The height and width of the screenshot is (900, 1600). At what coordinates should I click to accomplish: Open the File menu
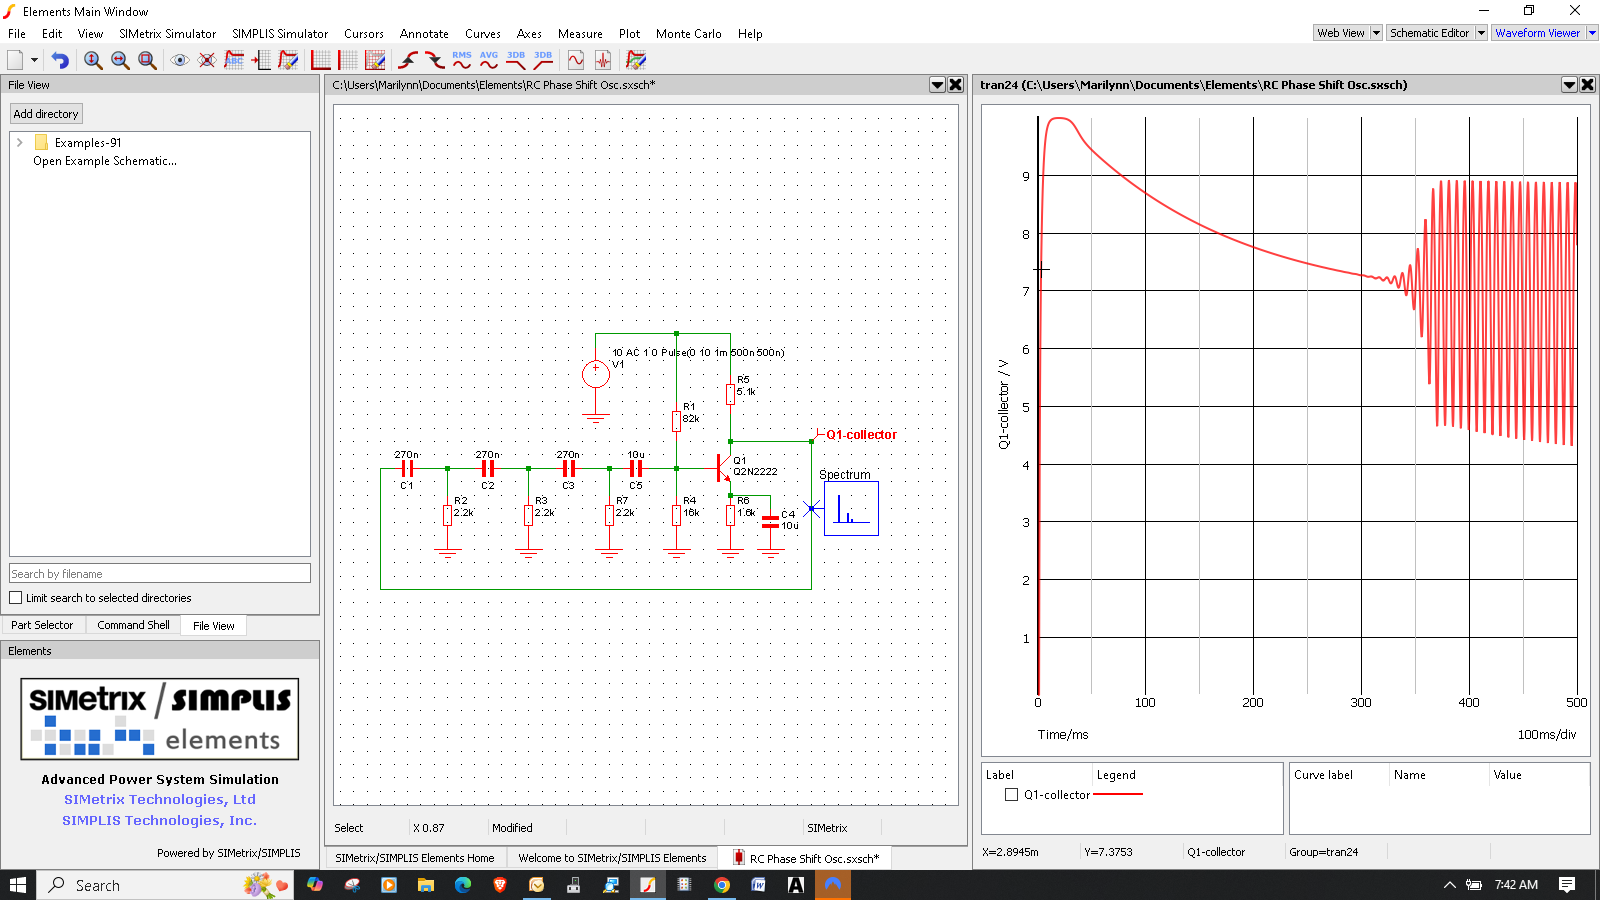pyautogui.click(x=17, y=34)
